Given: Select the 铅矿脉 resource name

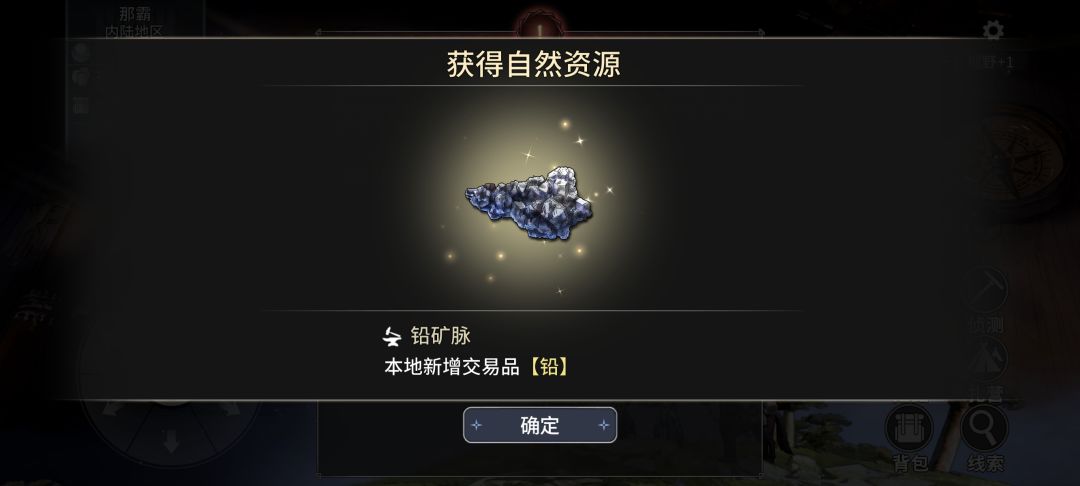Looking at the screenshot, I should (441, 336).
